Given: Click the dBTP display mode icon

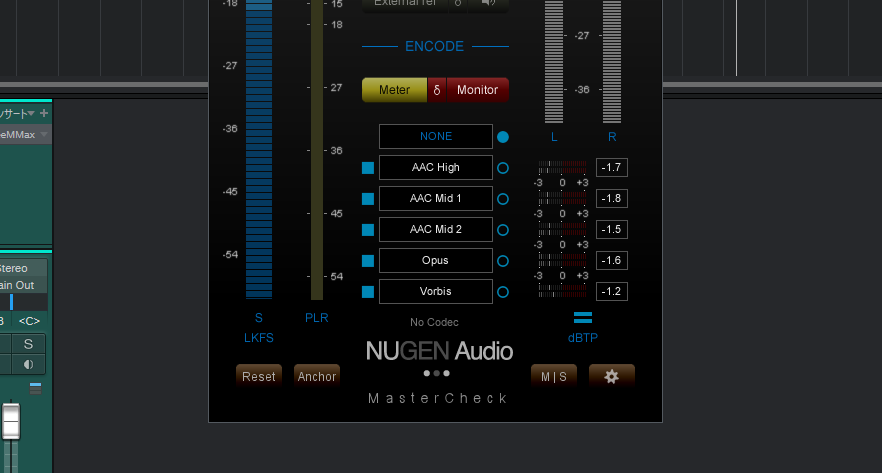Looking at the screenshot, I should (583, 317).
